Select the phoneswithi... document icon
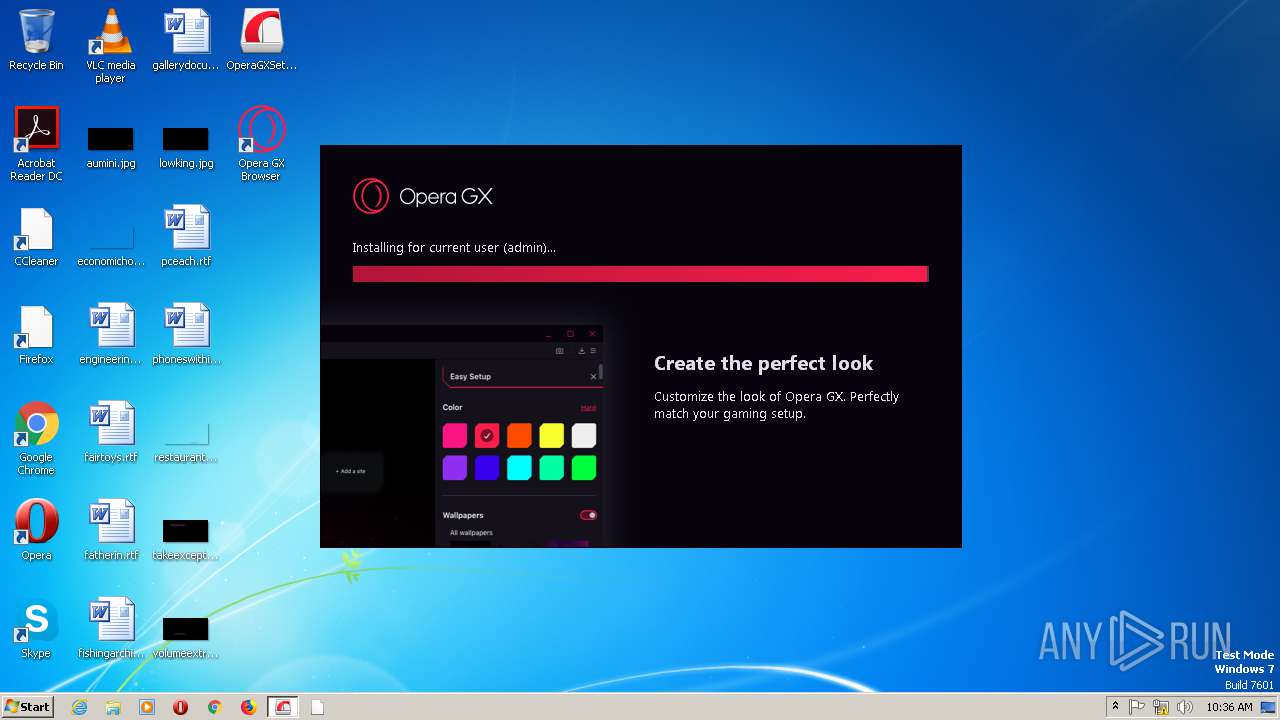The height and width of the screenshot is (720, 1280). pos(186,335)
